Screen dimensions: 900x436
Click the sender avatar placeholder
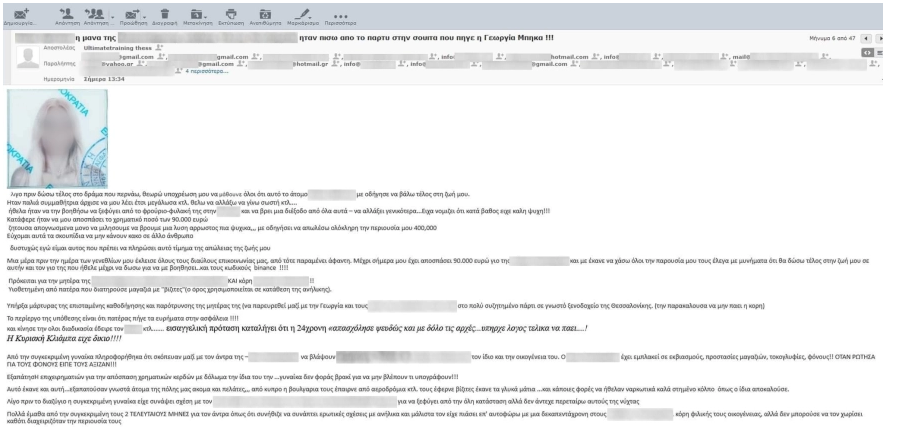point(28,57)
